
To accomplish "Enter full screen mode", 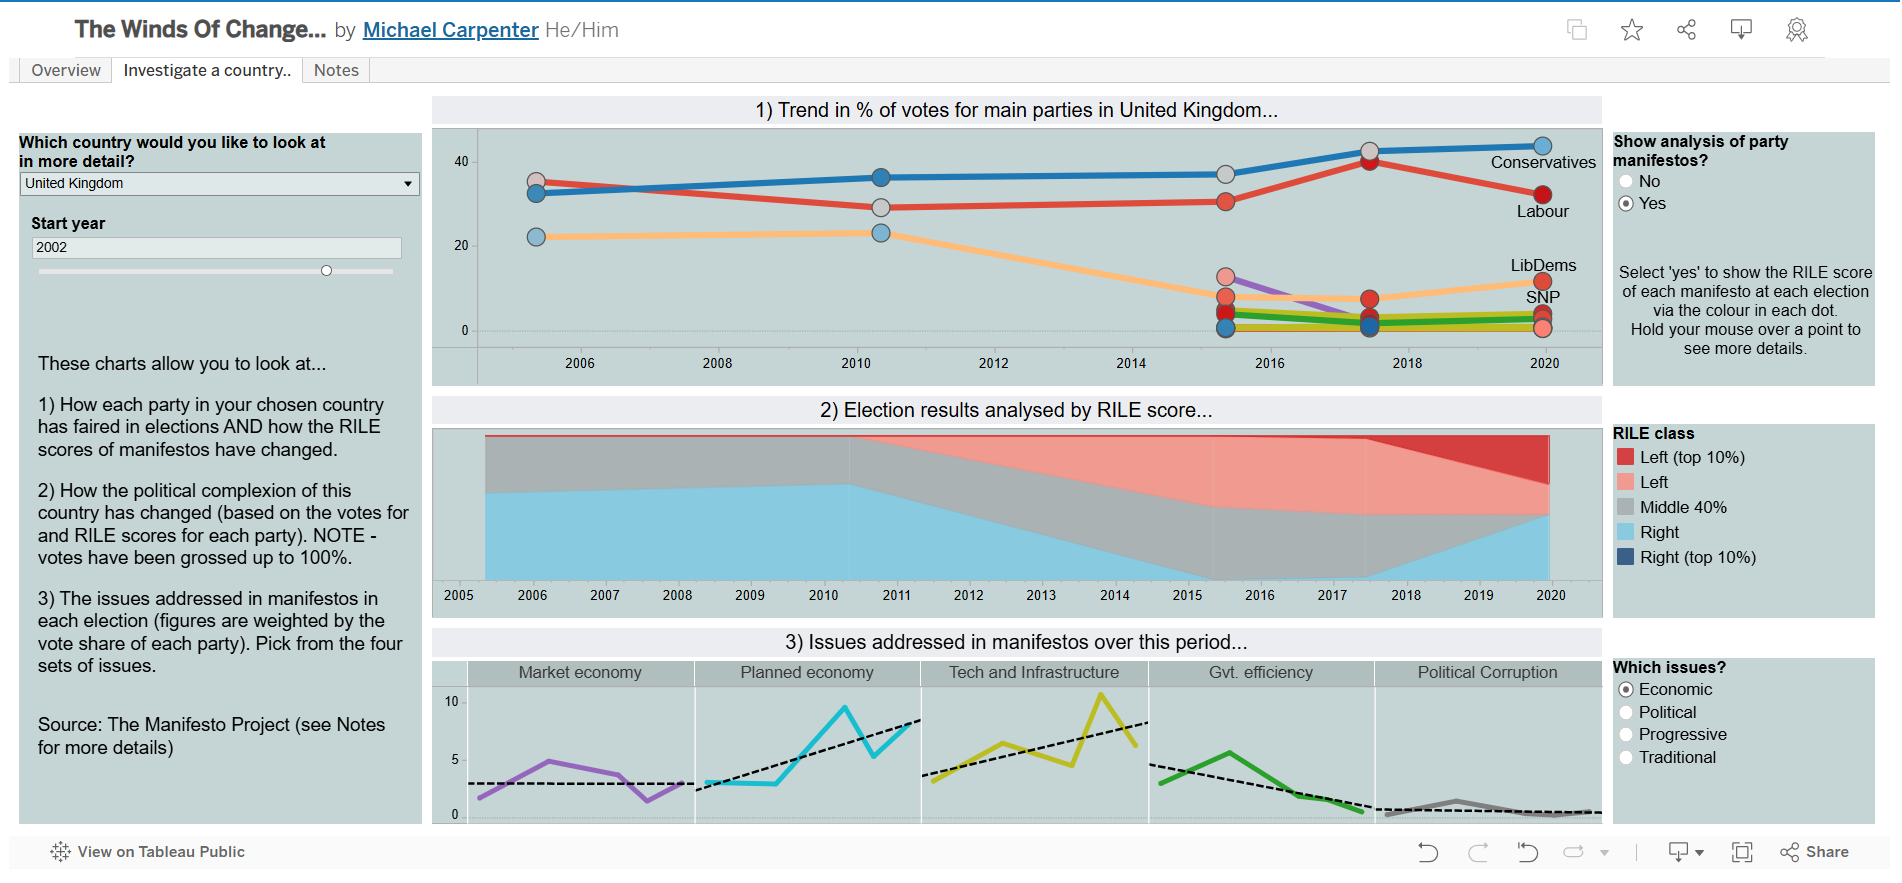I will click(x=1742, y=852).
